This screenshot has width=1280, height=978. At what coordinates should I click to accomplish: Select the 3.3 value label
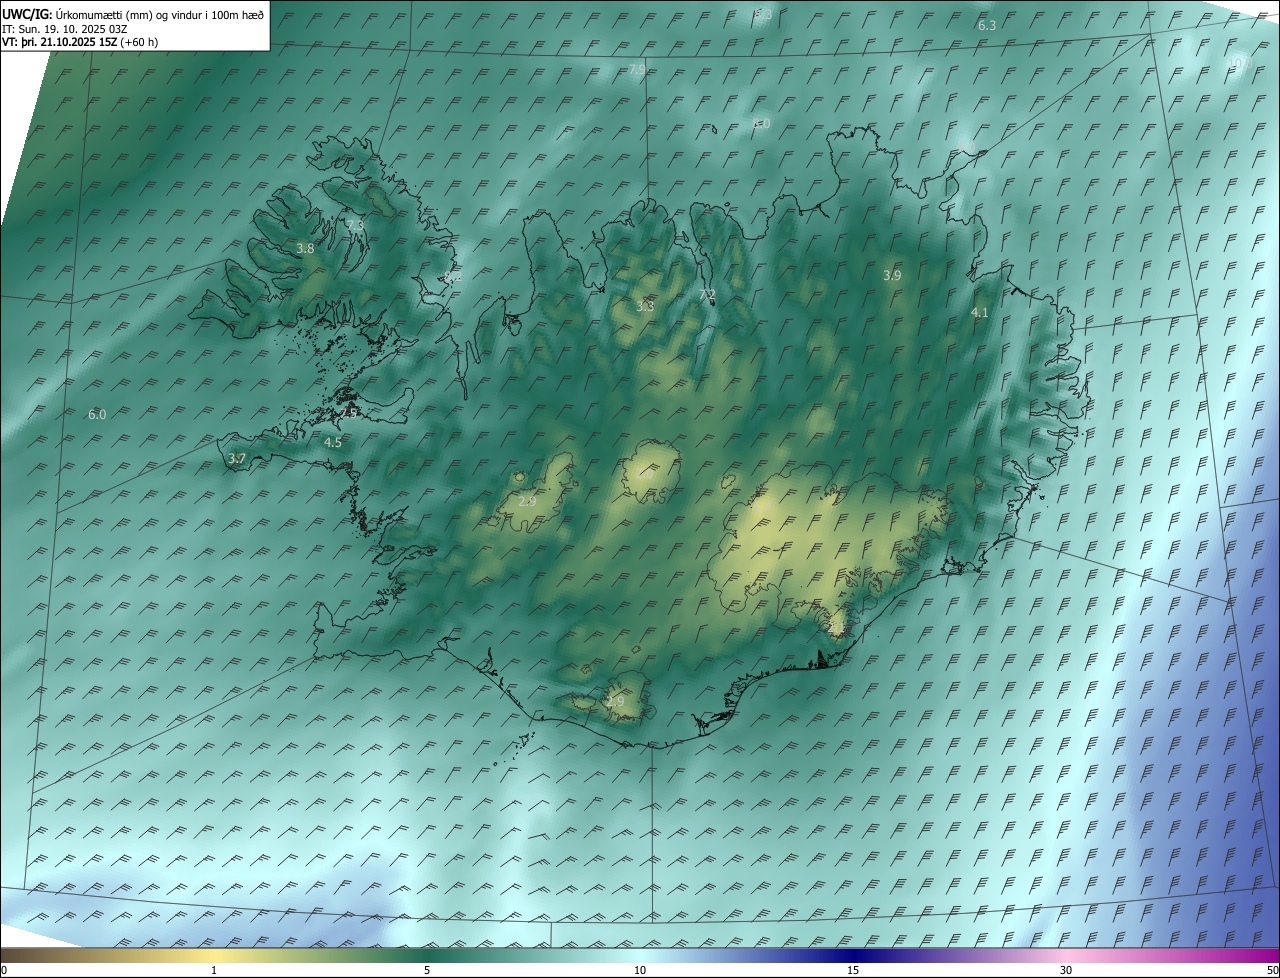[x=645, y=306]
